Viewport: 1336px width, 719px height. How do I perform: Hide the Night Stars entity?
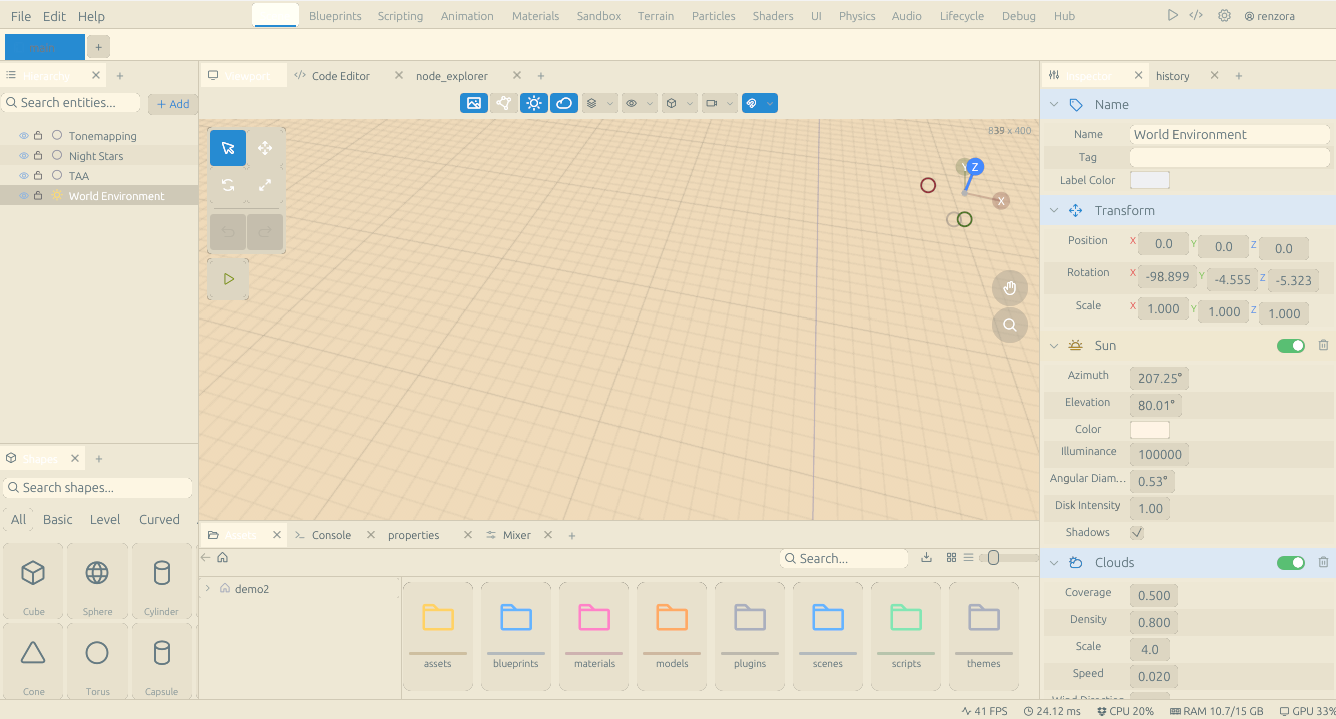[24, 156]
